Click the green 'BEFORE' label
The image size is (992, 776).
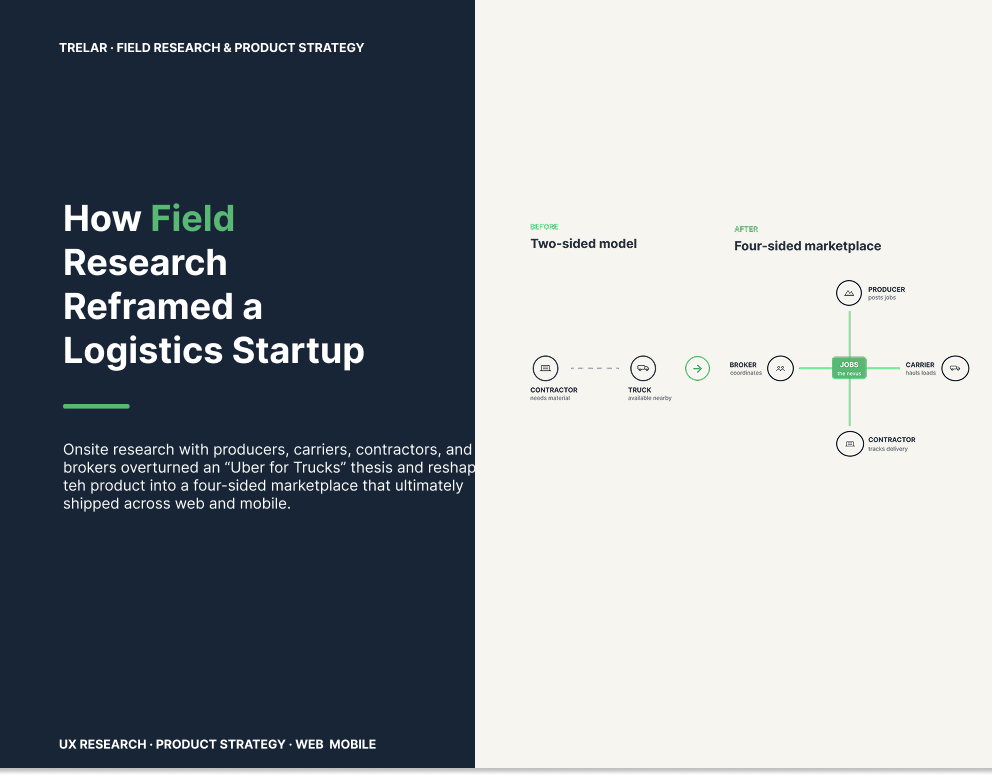tap(544, 226)
